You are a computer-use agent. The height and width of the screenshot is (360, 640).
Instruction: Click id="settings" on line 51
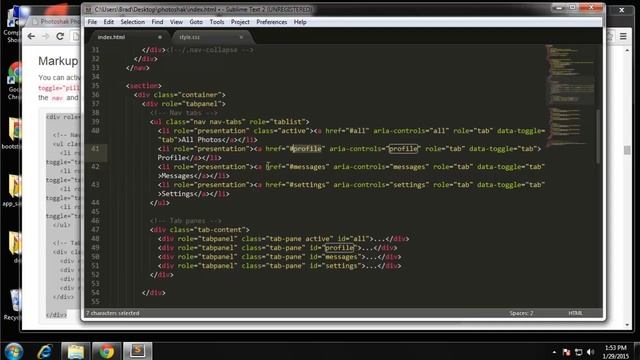tap(336, 266)
